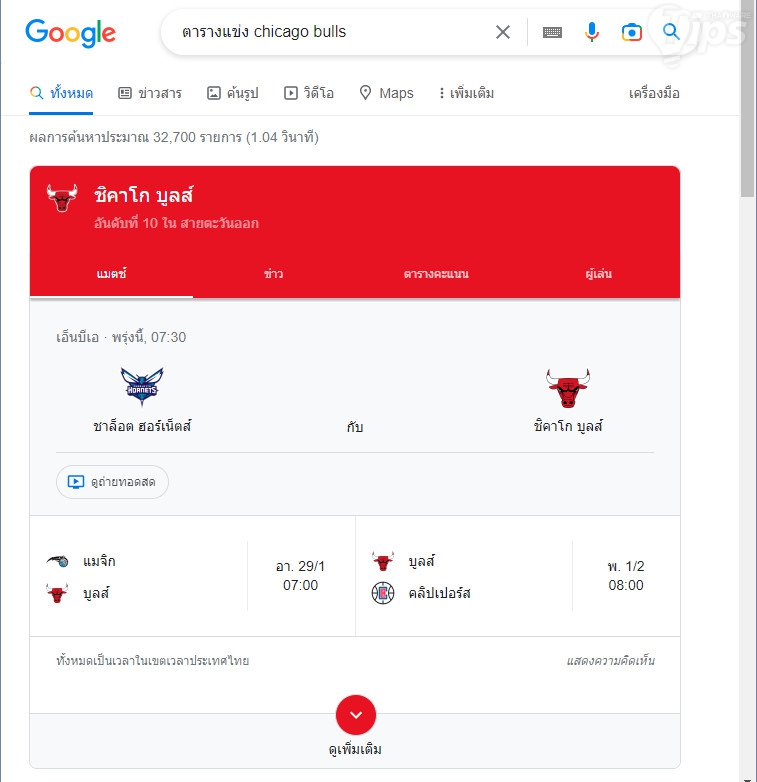The height and width of the screenshot is (782, 757).
Task: Click the Google logo
Action: pyautogui.click(x=70, y=33)
